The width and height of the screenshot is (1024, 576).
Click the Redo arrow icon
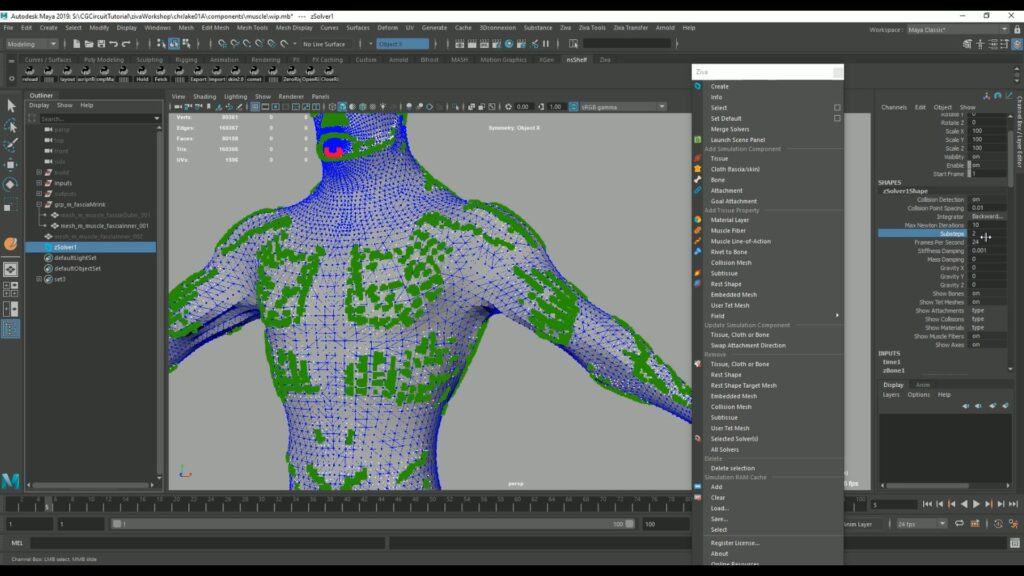[126, 44]
